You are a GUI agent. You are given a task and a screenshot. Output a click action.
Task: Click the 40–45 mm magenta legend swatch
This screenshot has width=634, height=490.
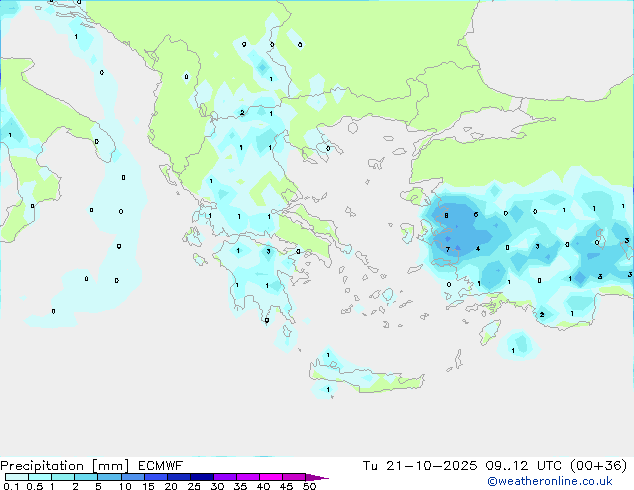click(271, 477)
